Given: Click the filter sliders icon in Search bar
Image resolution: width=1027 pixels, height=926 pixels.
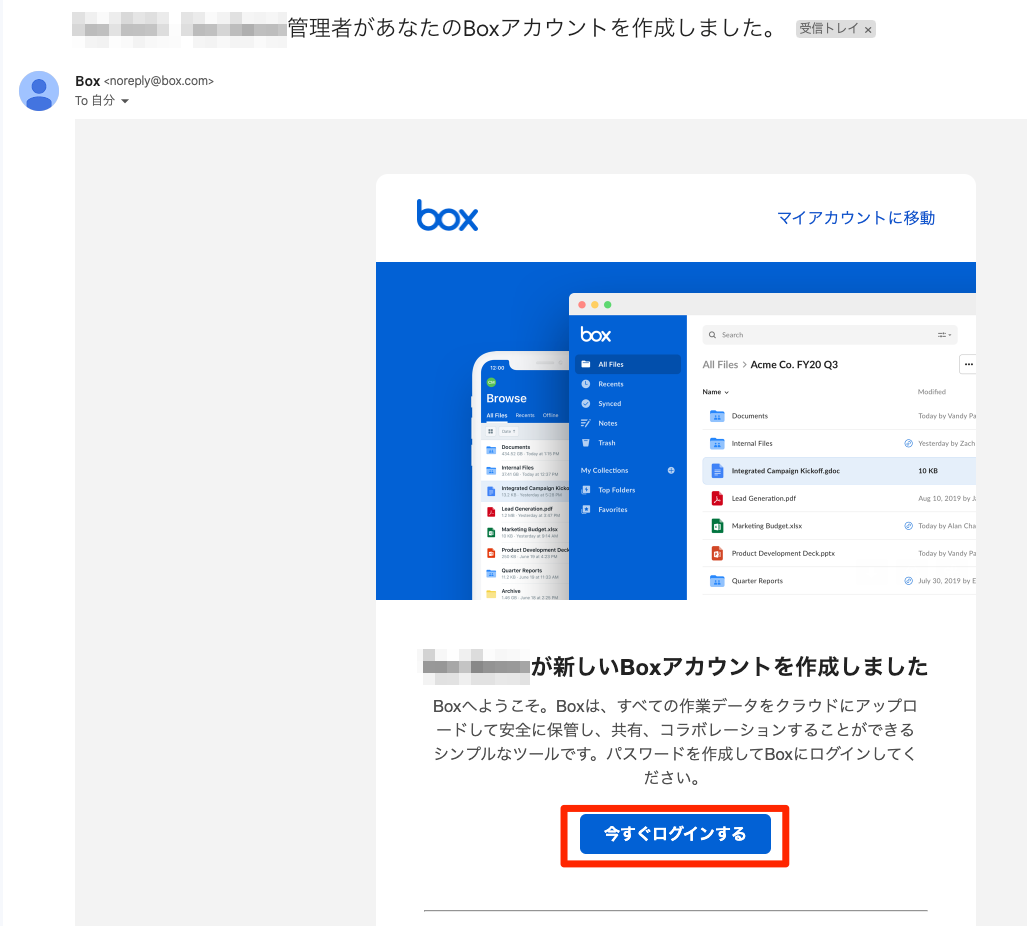Looking at the screenshot, I should pyautogui.click(x=943, y=335).
